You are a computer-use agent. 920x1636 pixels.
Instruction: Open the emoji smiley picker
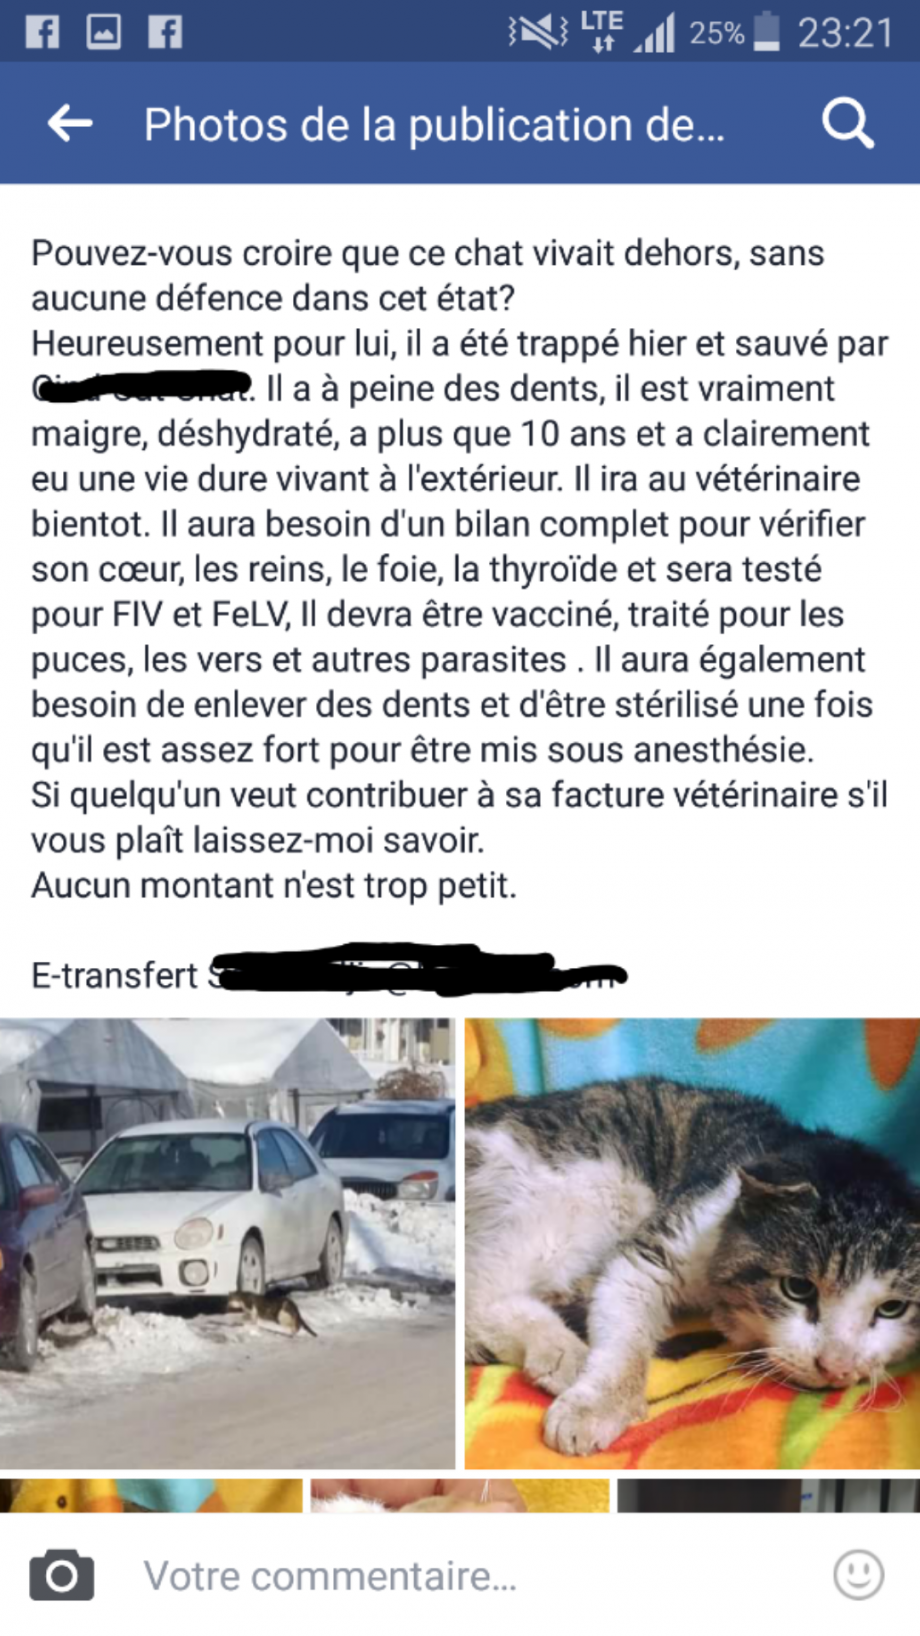pyautogui.click(x=859, y=1576)
